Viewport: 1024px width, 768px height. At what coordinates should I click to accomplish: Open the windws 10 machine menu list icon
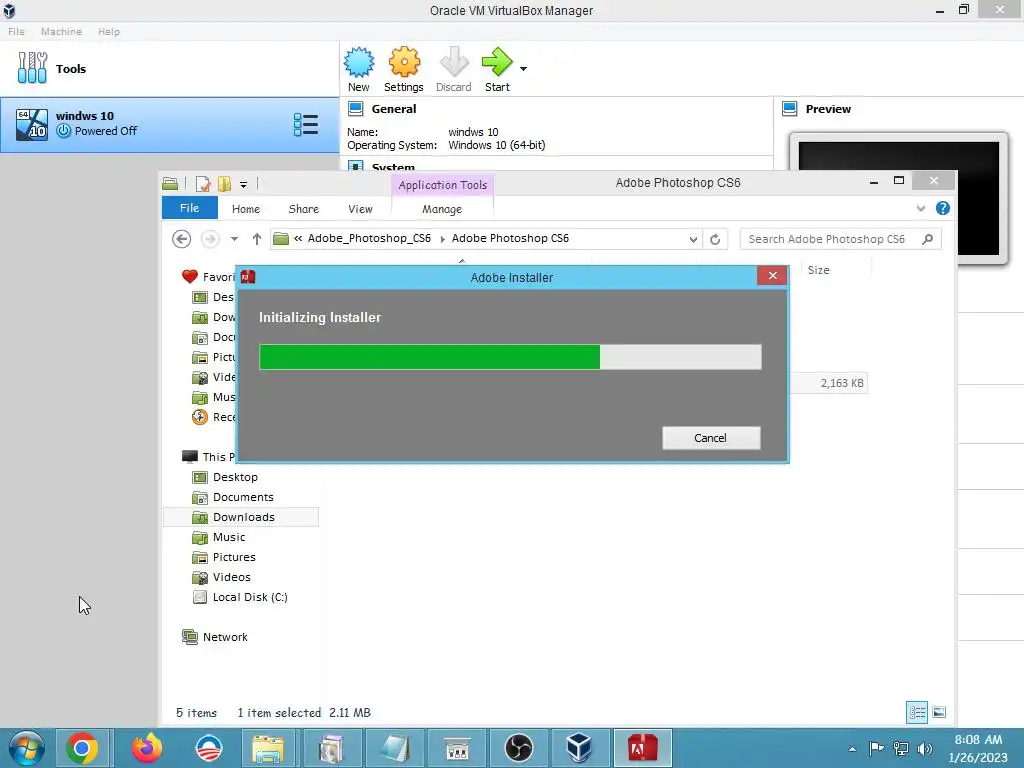(306, 124)
